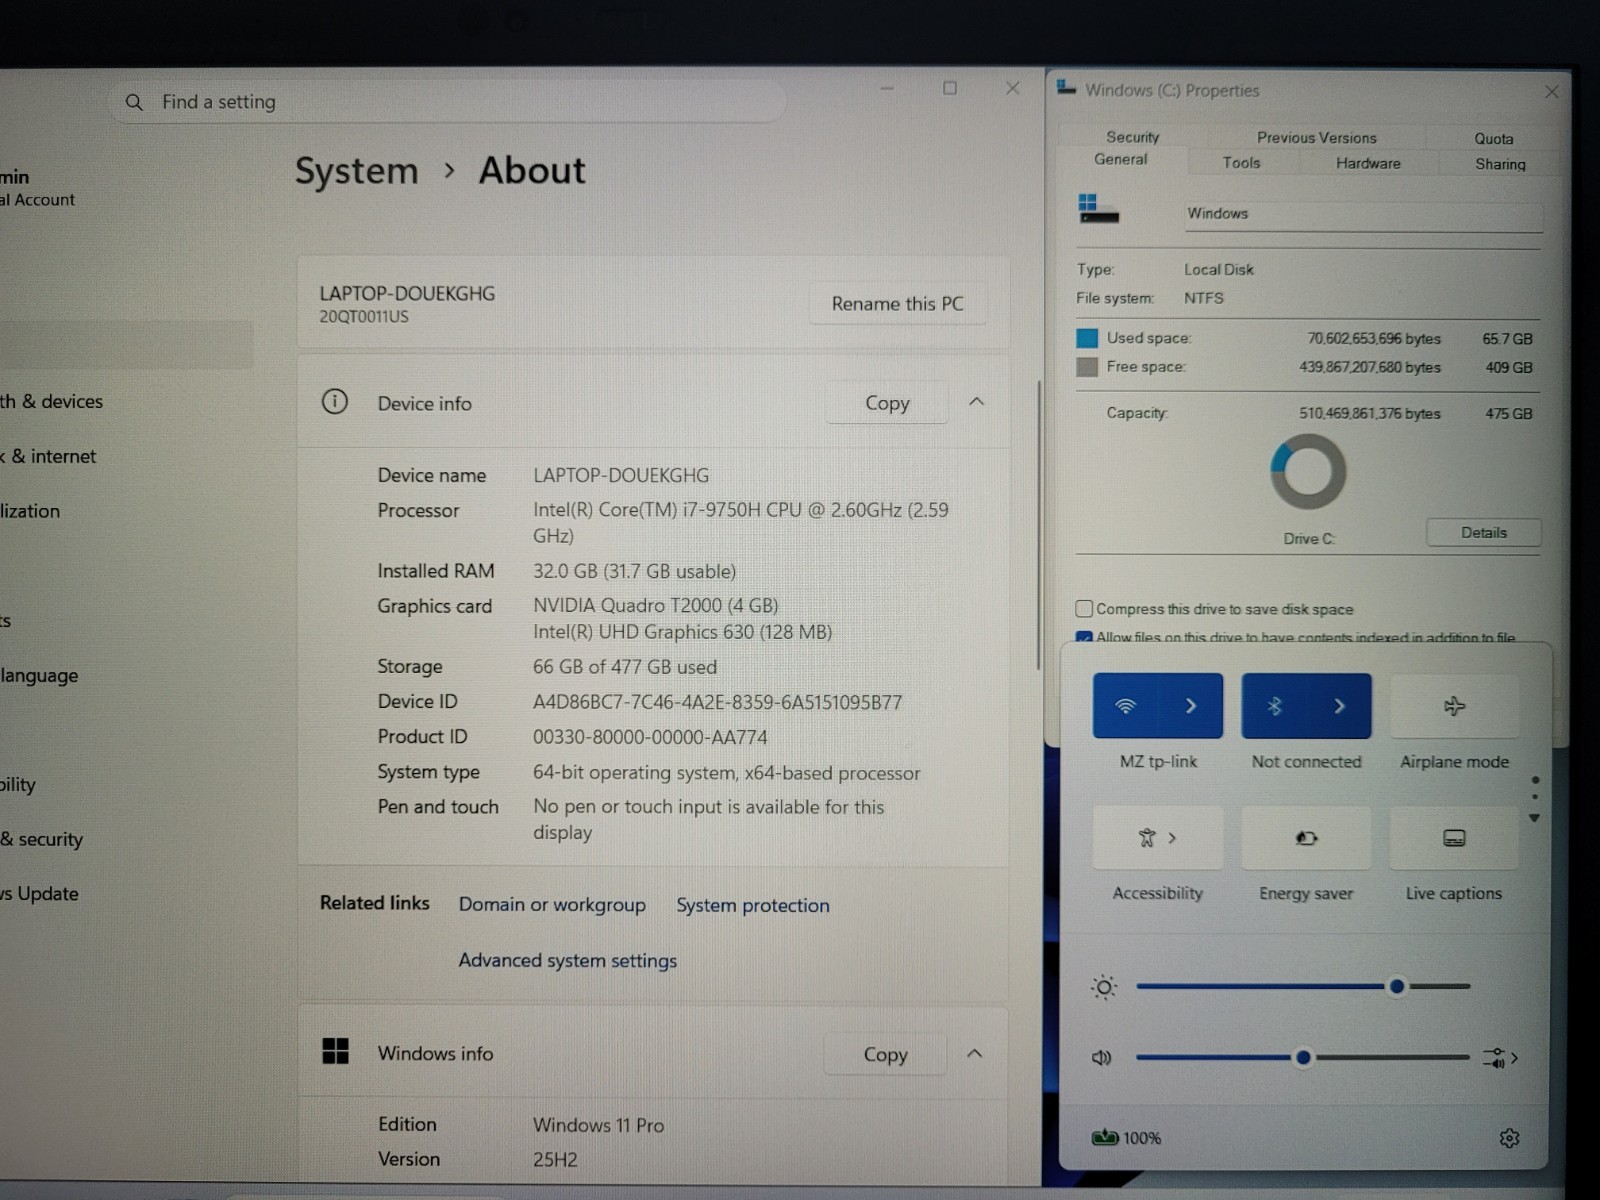1600x1200 pixels.
Task: Toggle the Live captions tile
Action: [1454, 838]
